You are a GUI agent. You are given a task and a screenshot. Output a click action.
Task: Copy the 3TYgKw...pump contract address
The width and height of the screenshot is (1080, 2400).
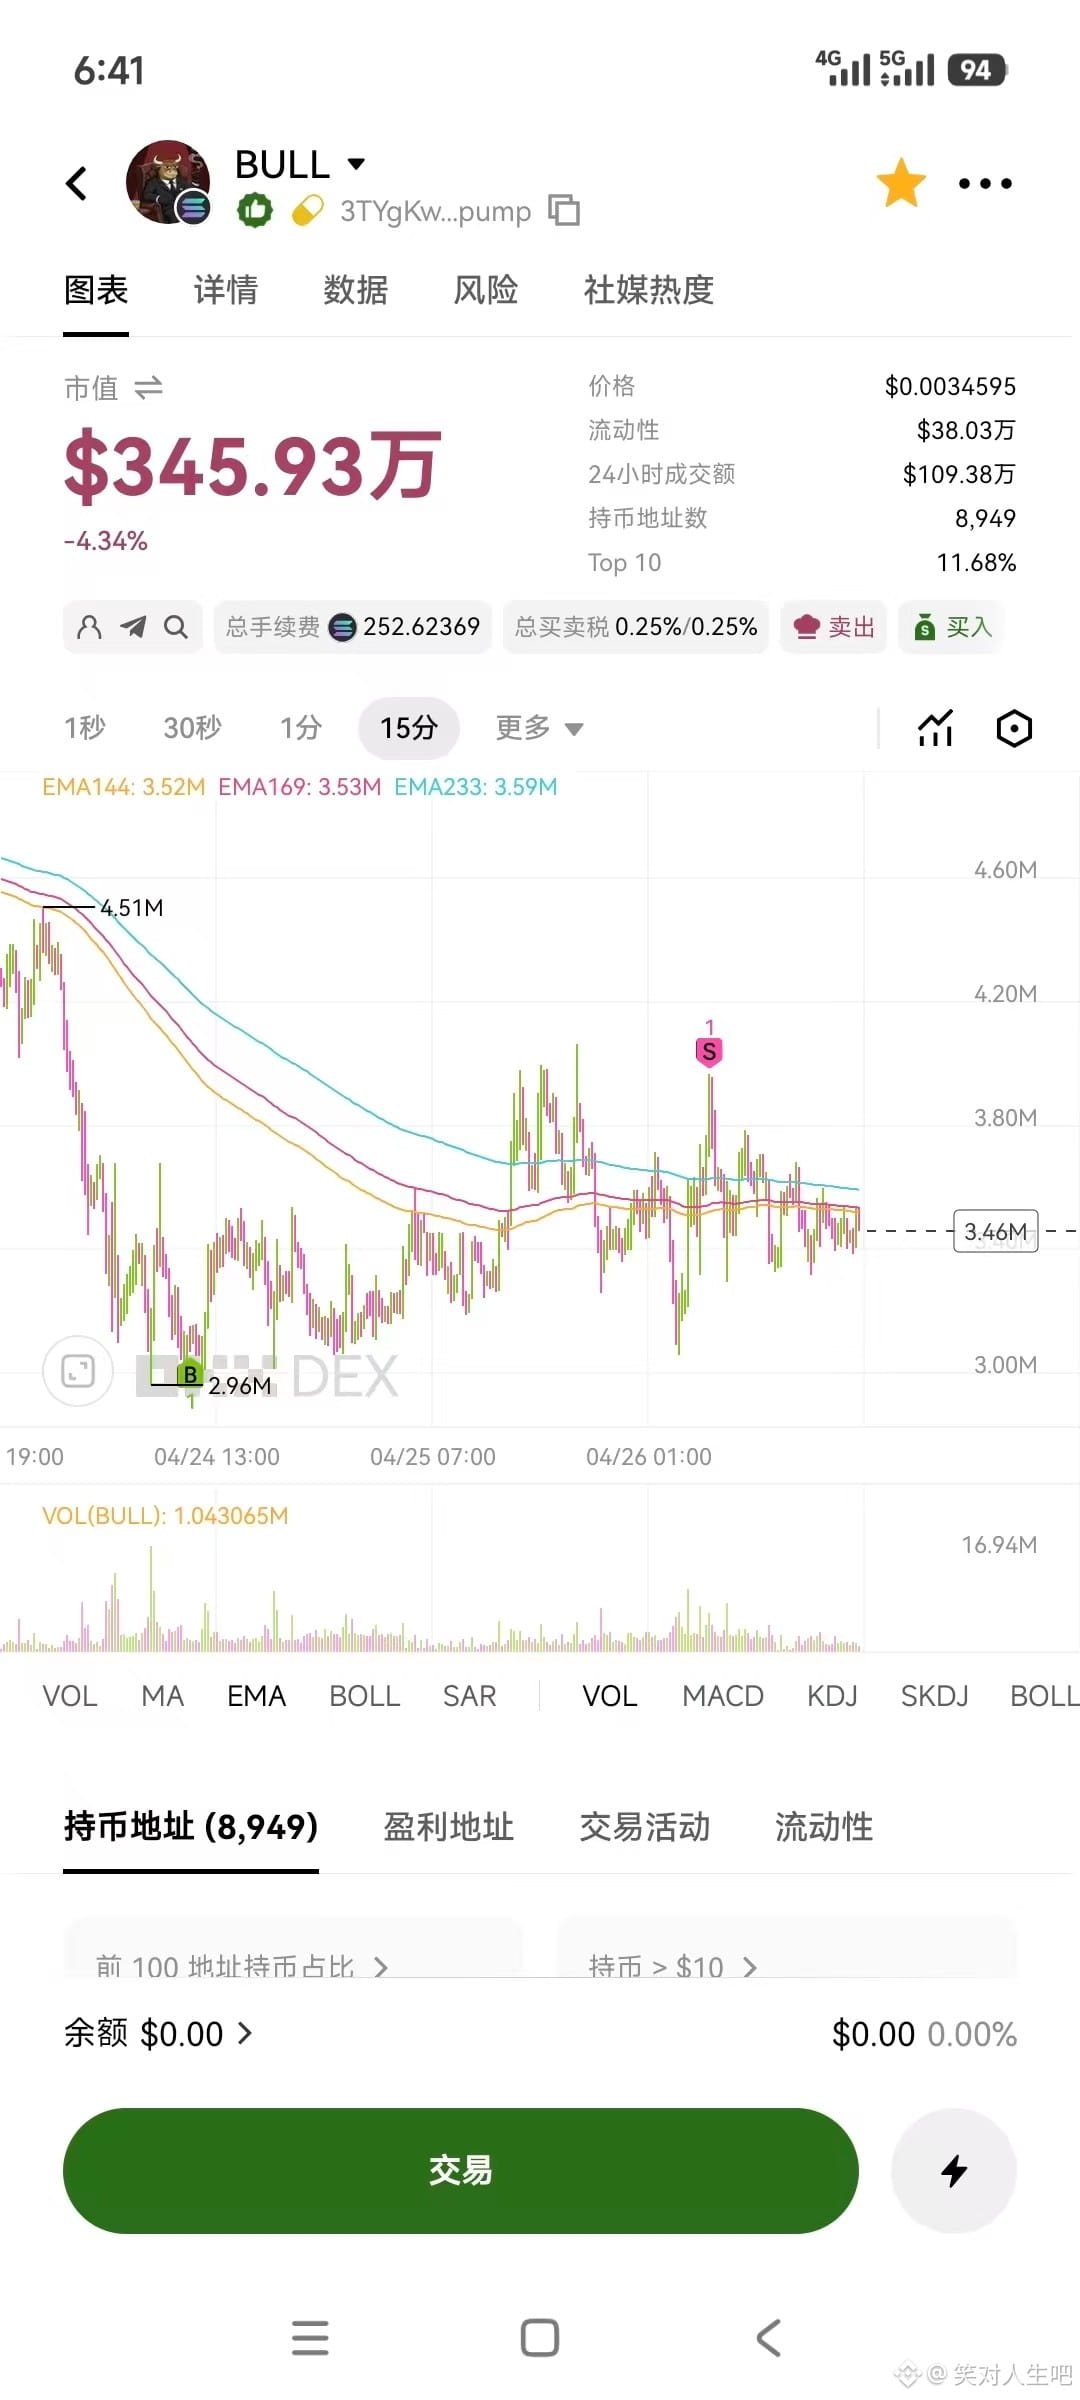564,211
